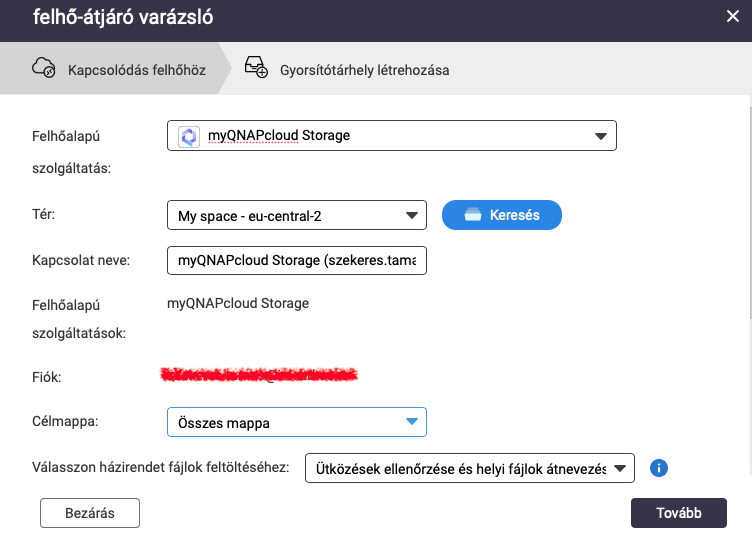This screenshot has height=544, width=752.
Task: Click the Bezárás button
Action: pyautogui.click(x=90, y=513)
